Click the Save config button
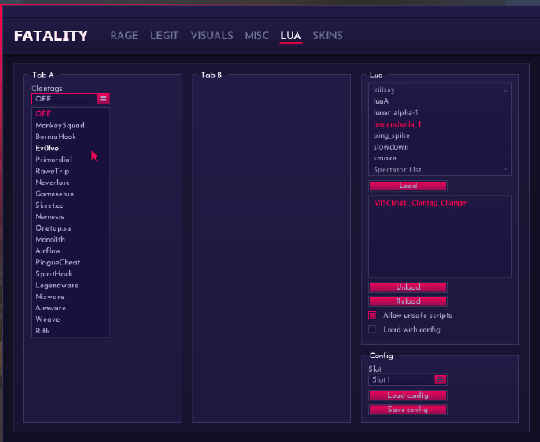Image resolution: width=540 pixels, height=442 pixels. (x=408, y=410)
